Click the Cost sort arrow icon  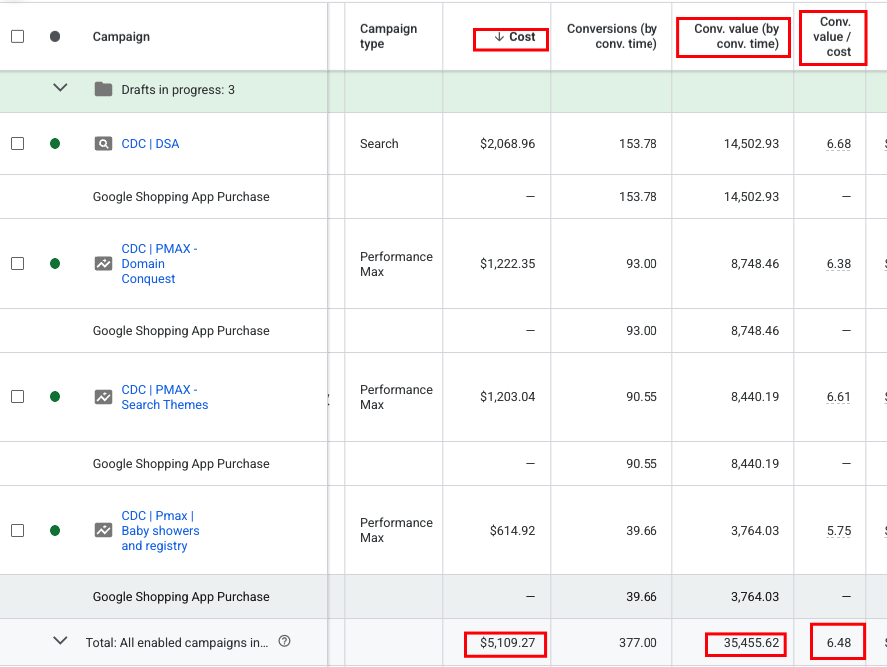499,37
